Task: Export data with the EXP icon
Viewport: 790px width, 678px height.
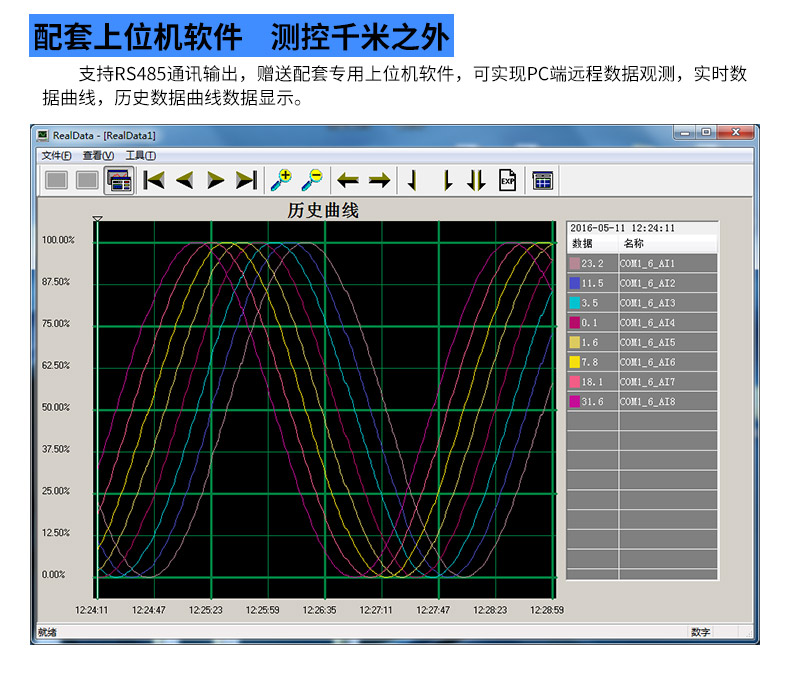Action: 507,180
